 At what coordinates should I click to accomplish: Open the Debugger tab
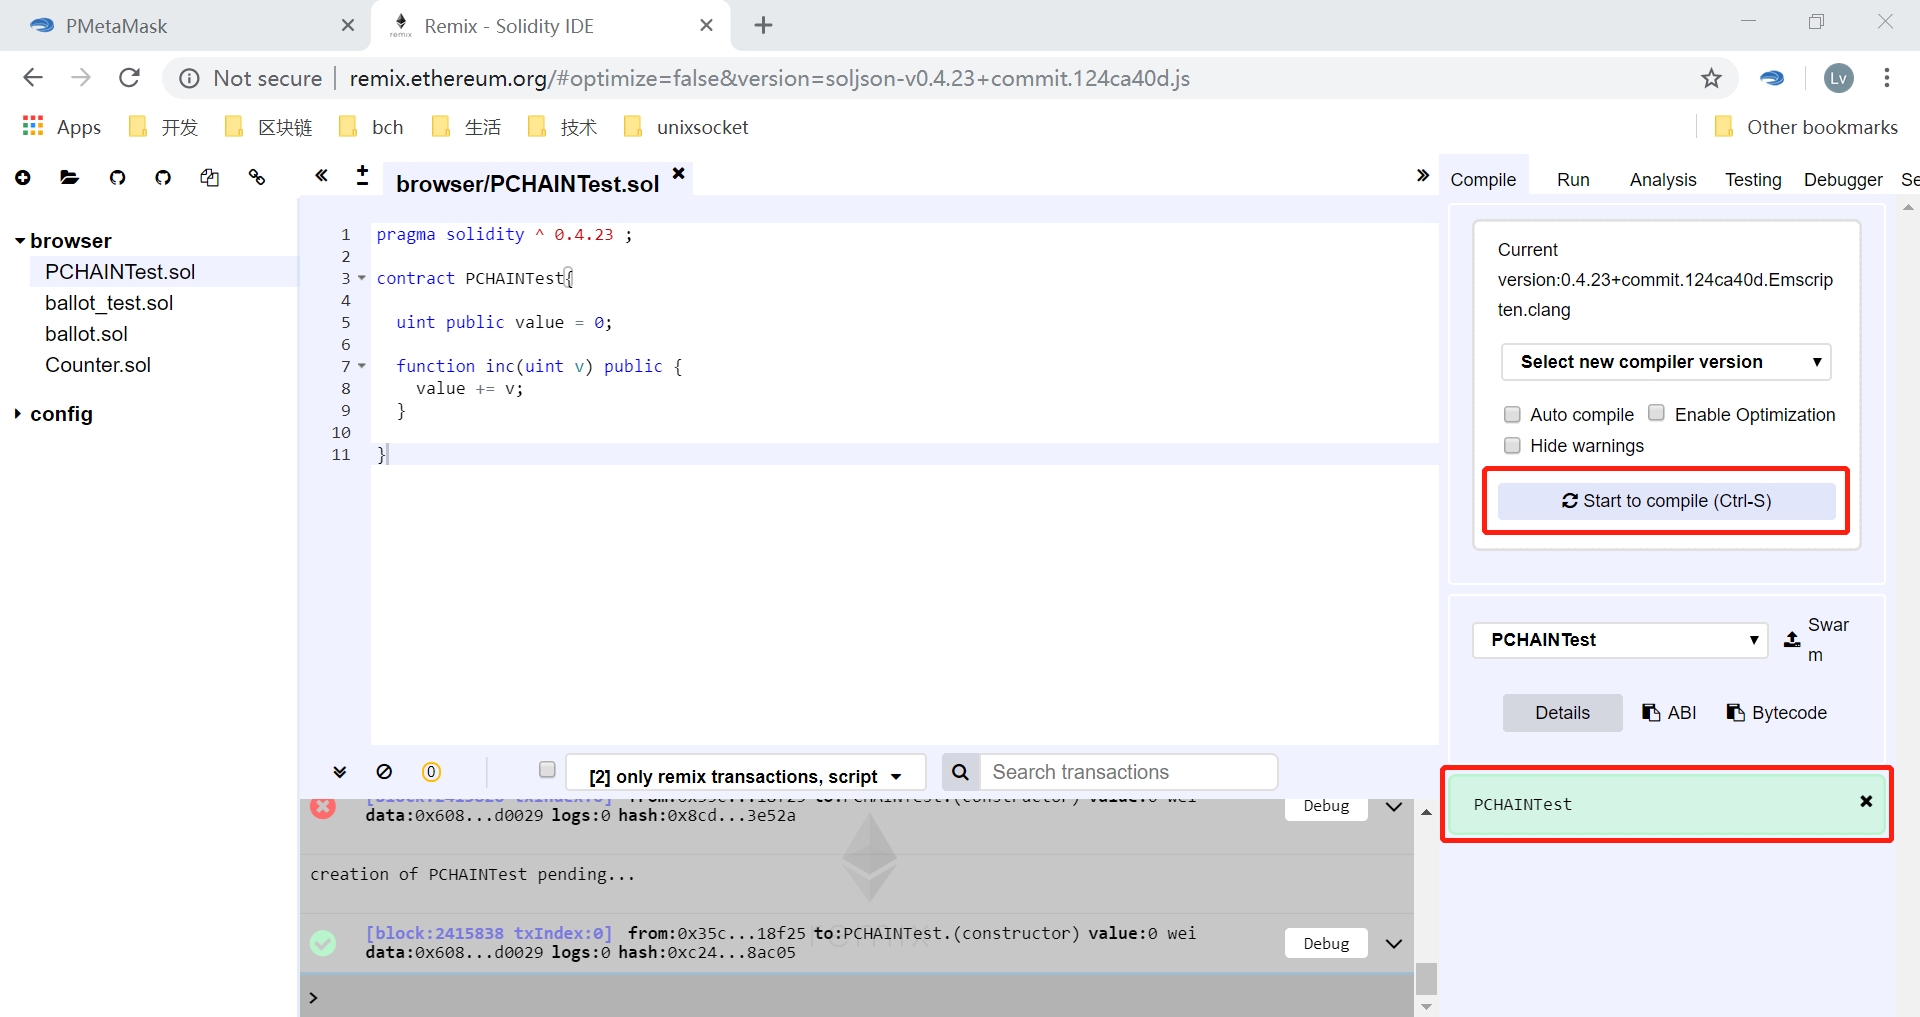(x=1842, y=180)
